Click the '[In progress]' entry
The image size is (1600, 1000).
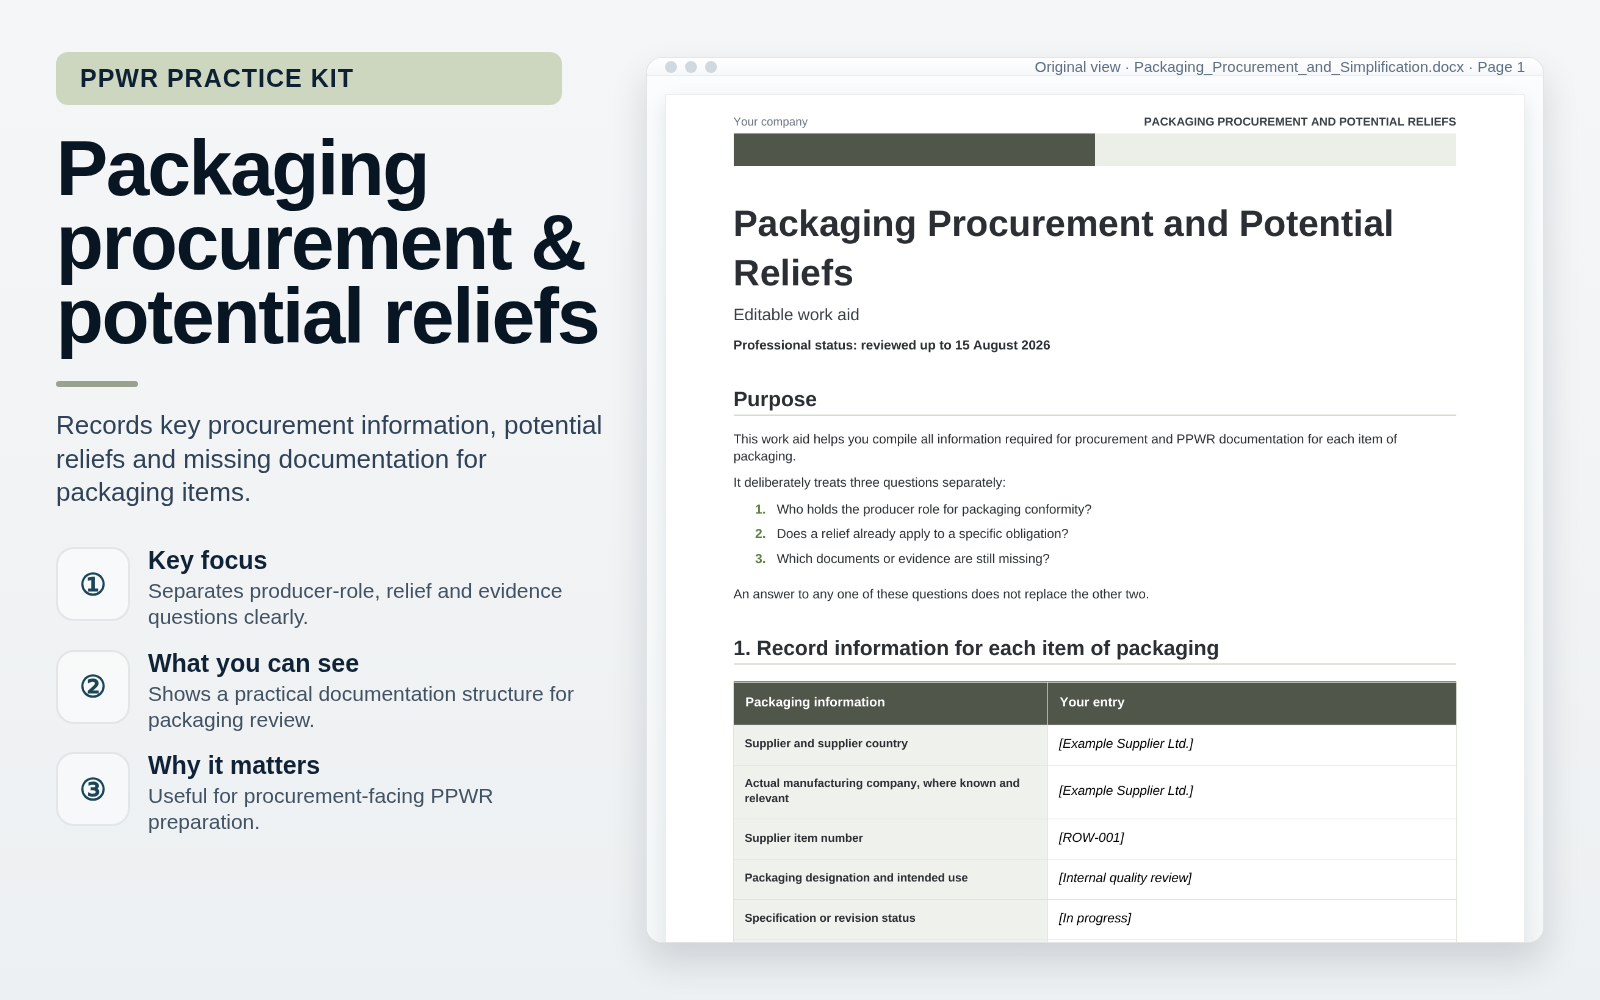point(1095,918)
